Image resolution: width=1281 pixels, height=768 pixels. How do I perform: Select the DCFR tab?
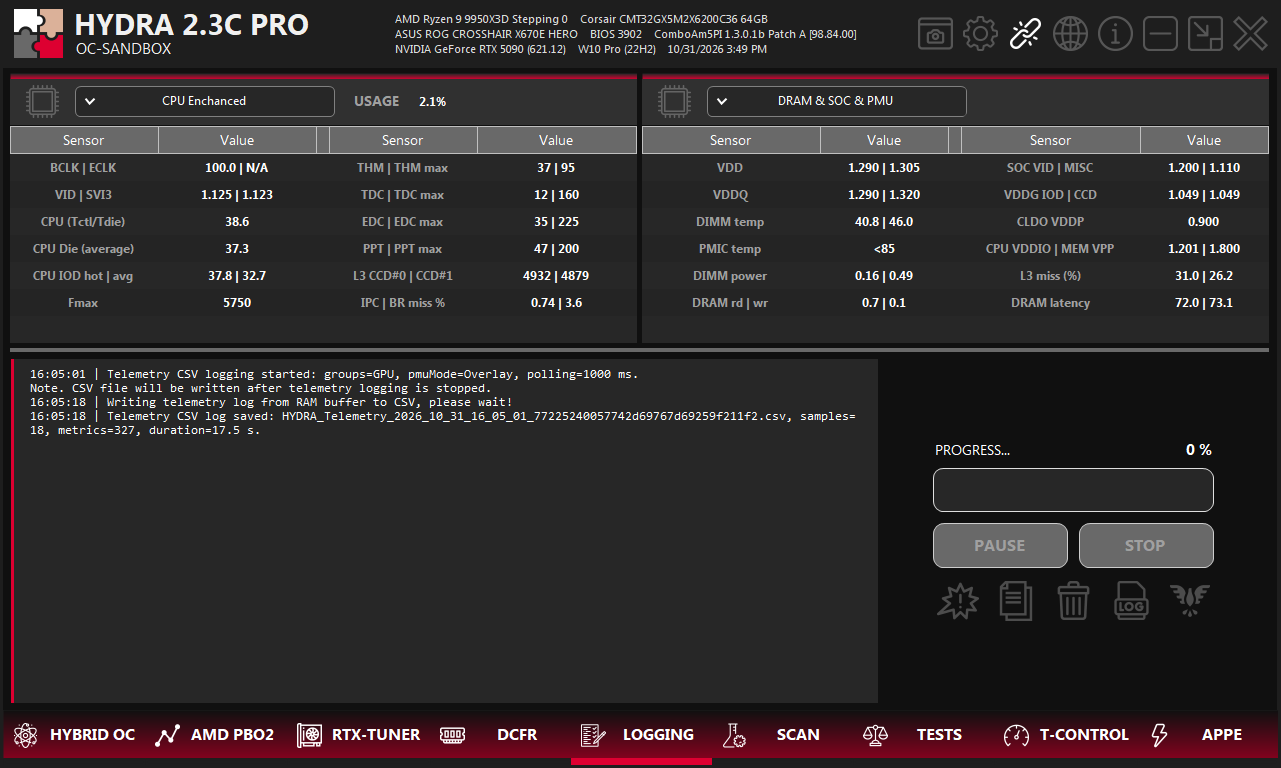click(490, 735)
